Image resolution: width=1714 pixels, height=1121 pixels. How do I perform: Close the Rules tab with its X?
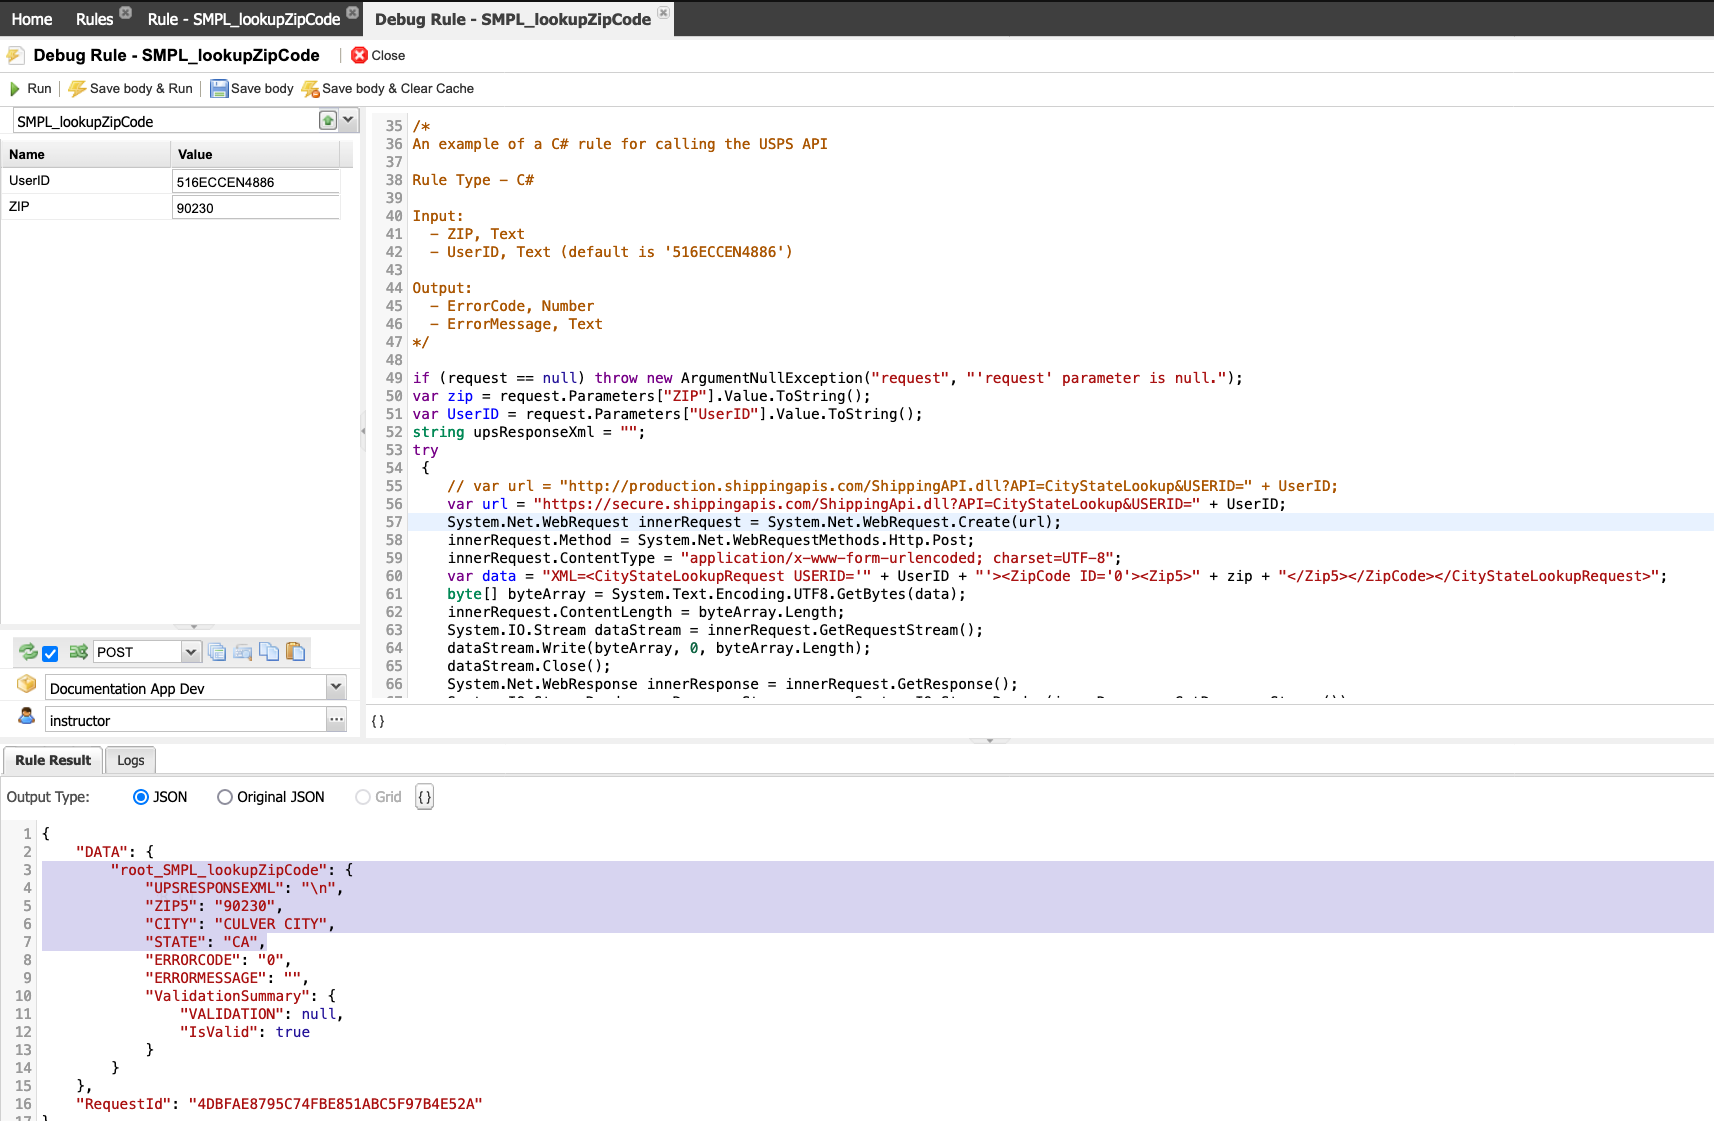pos(126,13)
